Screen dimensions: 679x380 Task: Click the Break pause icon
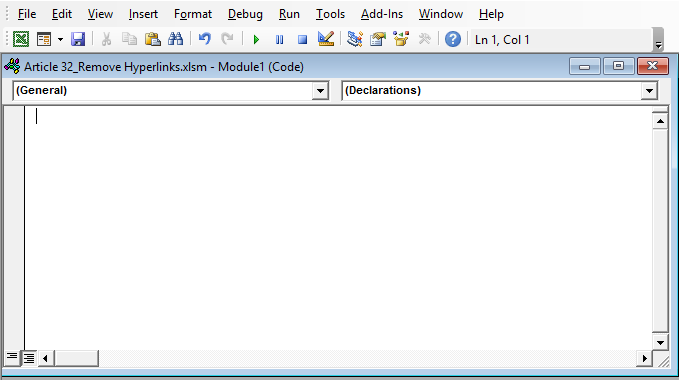coord(279,40)
